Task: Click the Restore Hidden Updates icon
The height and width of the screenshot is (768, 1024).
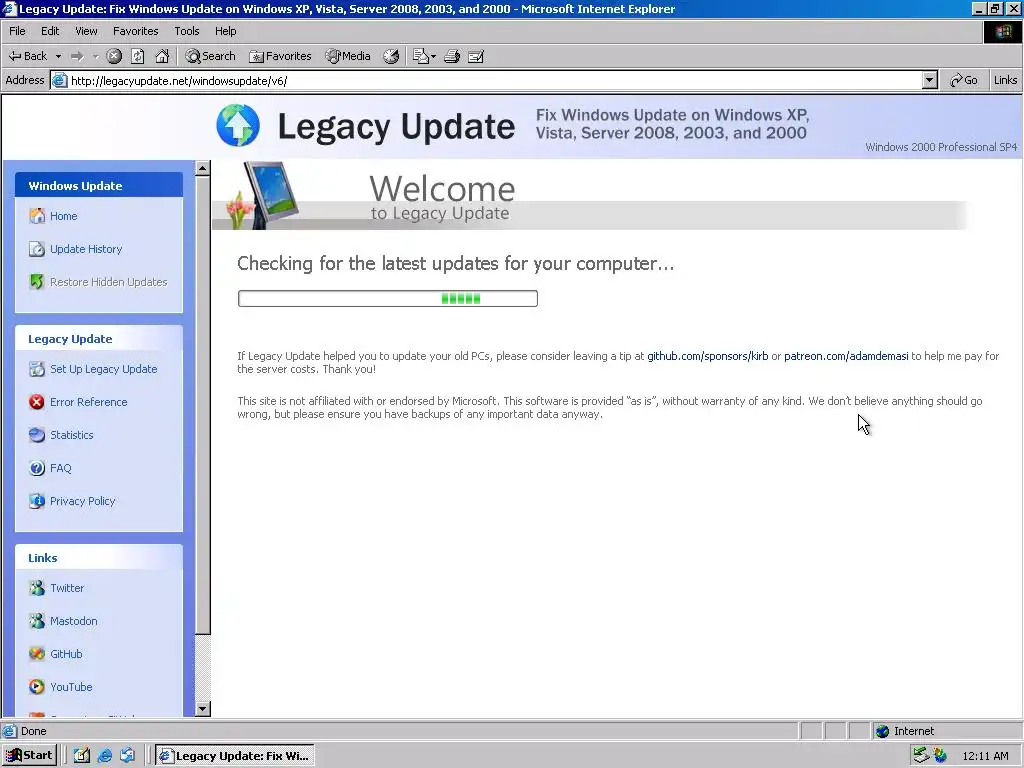Action: pos(37,281)
